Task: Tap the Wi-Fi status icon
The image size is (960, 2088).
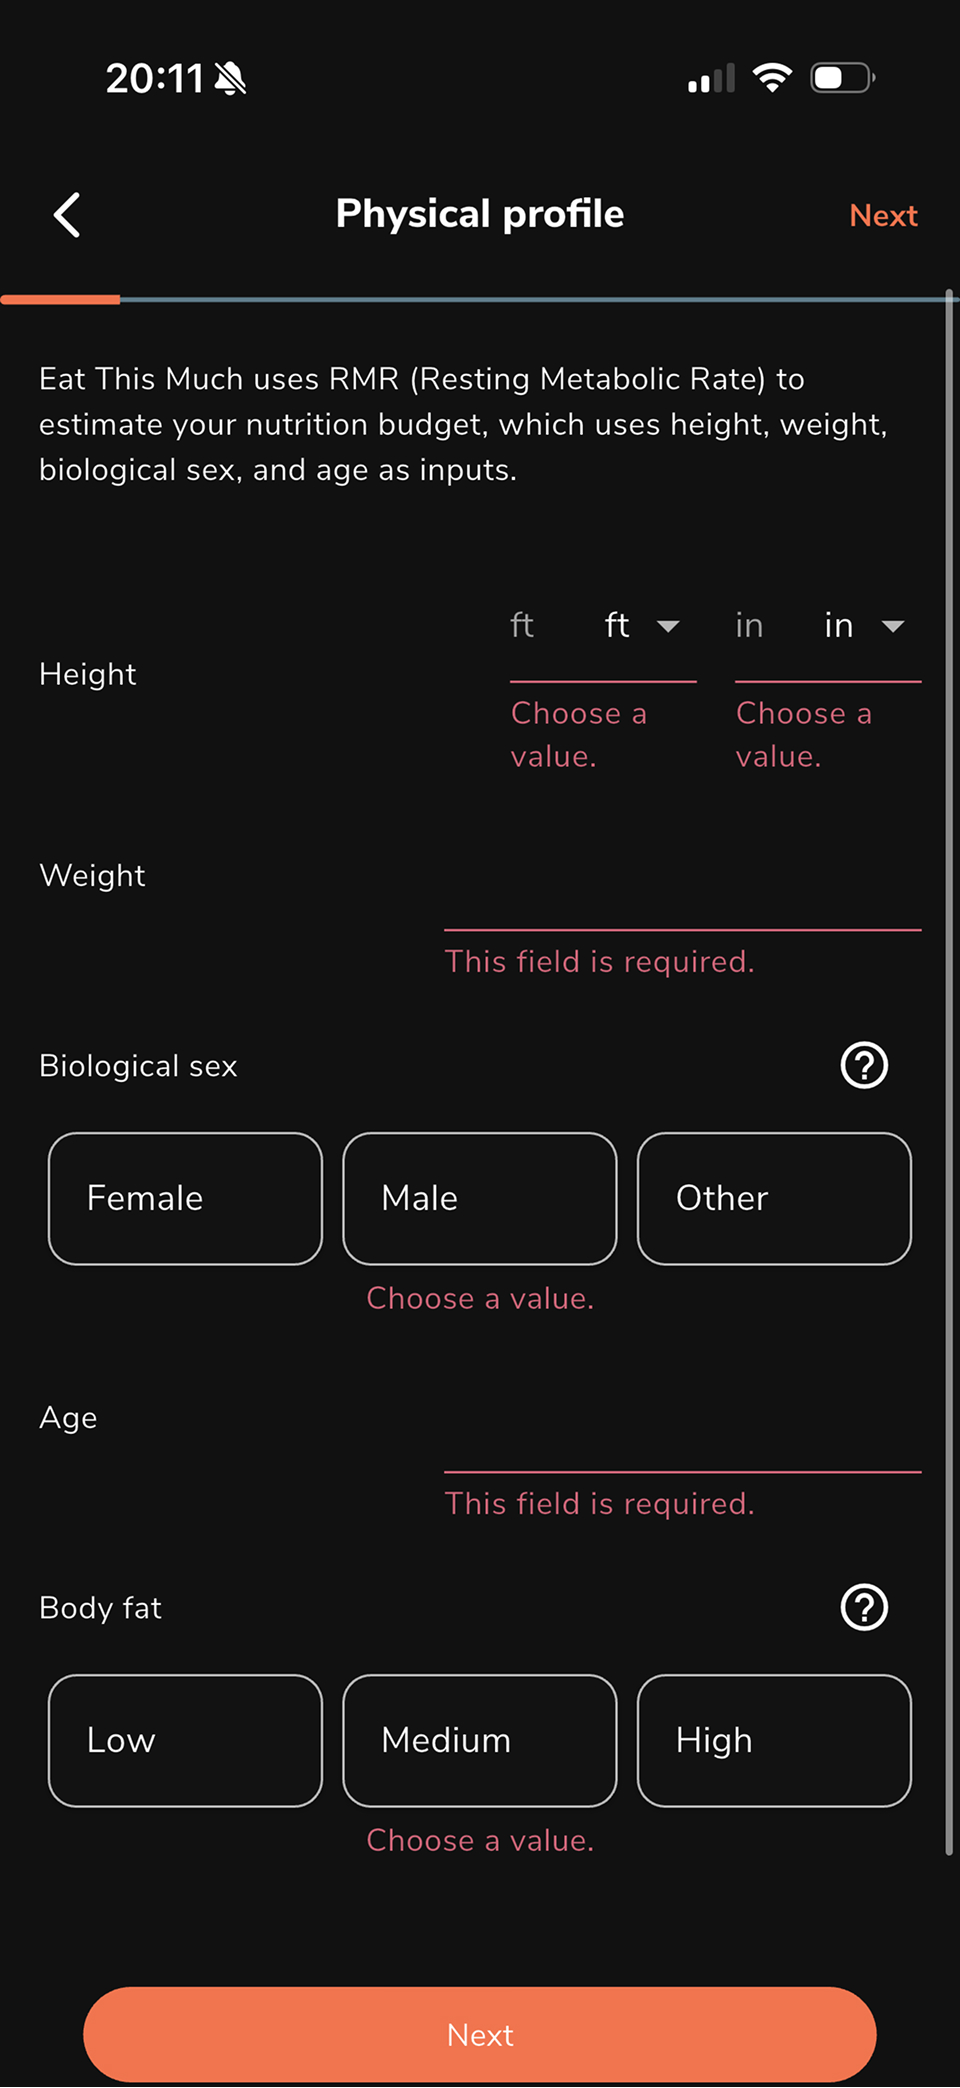Action: 772,77
